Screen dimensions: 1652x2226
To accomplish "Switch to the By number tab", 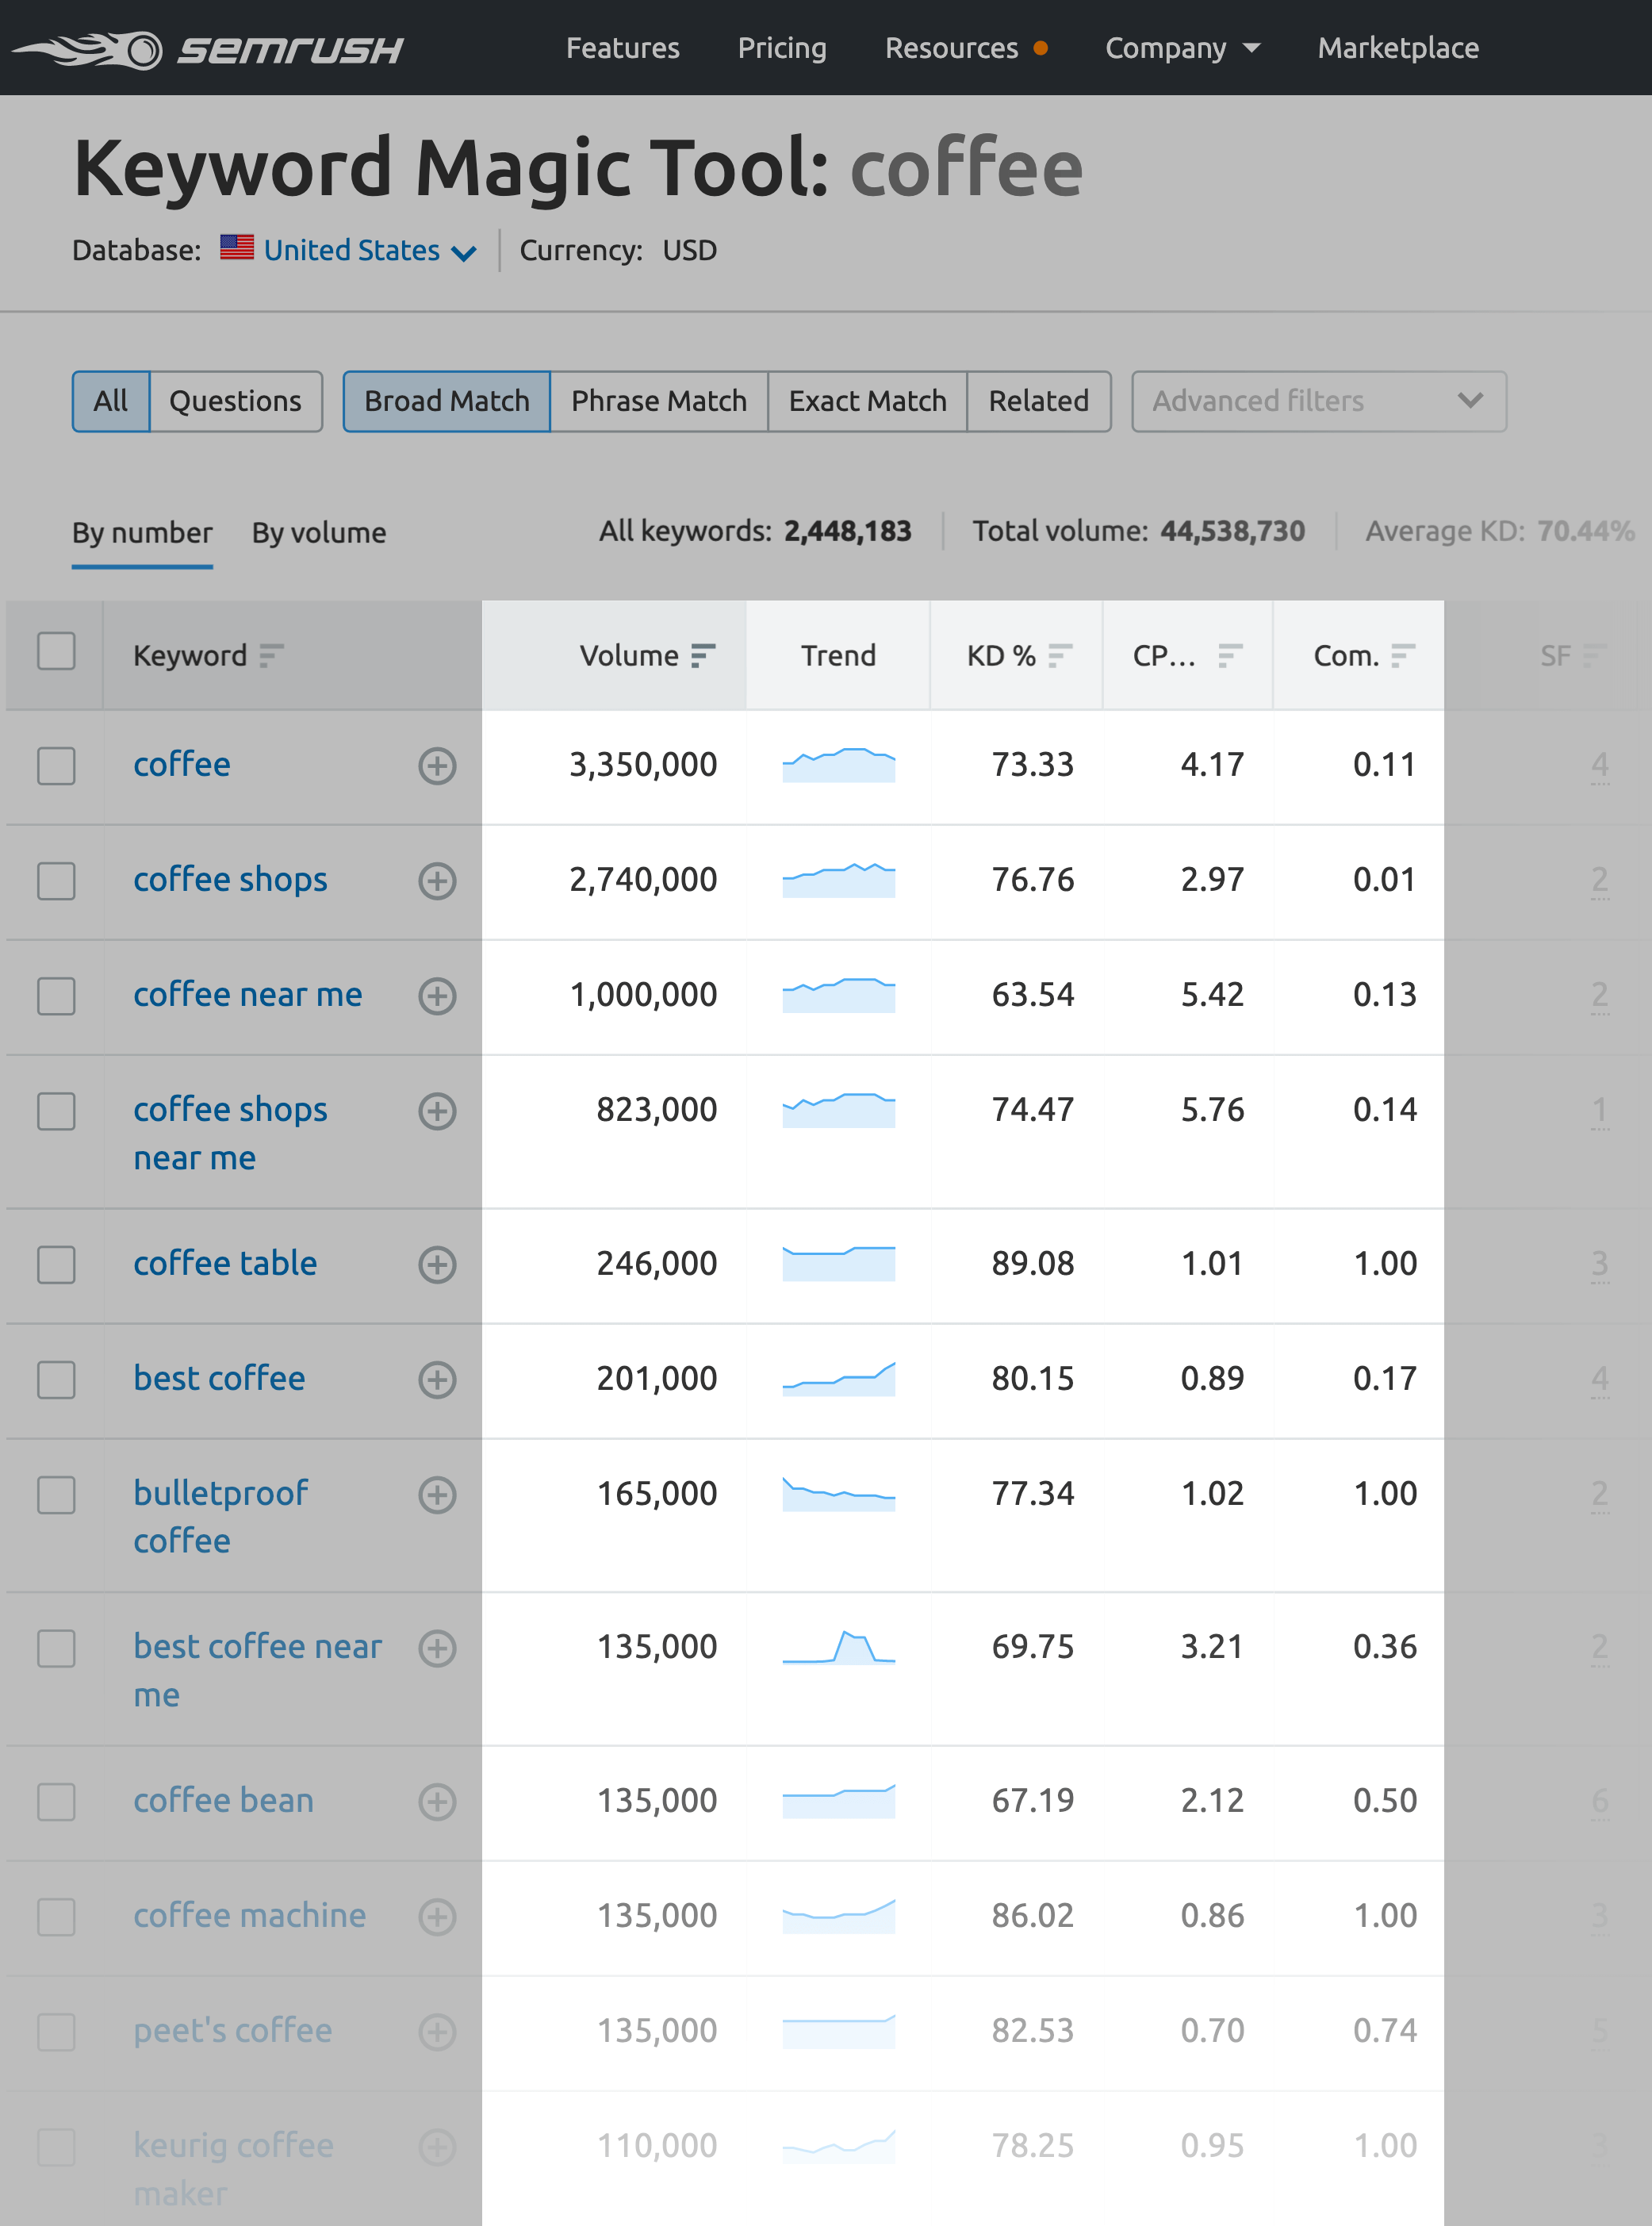I will click(142, 532).
